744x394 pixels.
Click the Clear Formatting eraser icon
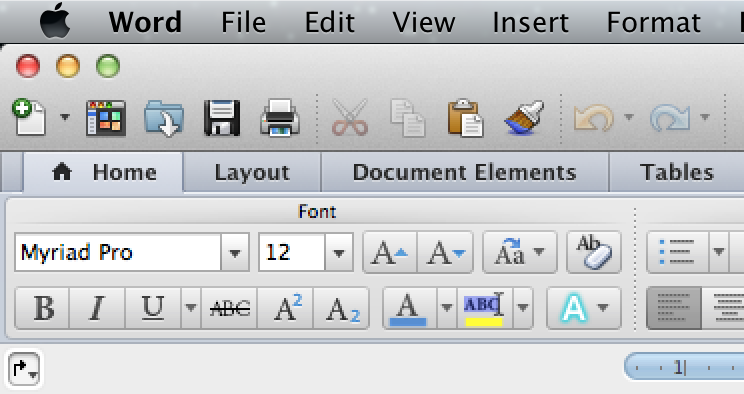[594, 253]
